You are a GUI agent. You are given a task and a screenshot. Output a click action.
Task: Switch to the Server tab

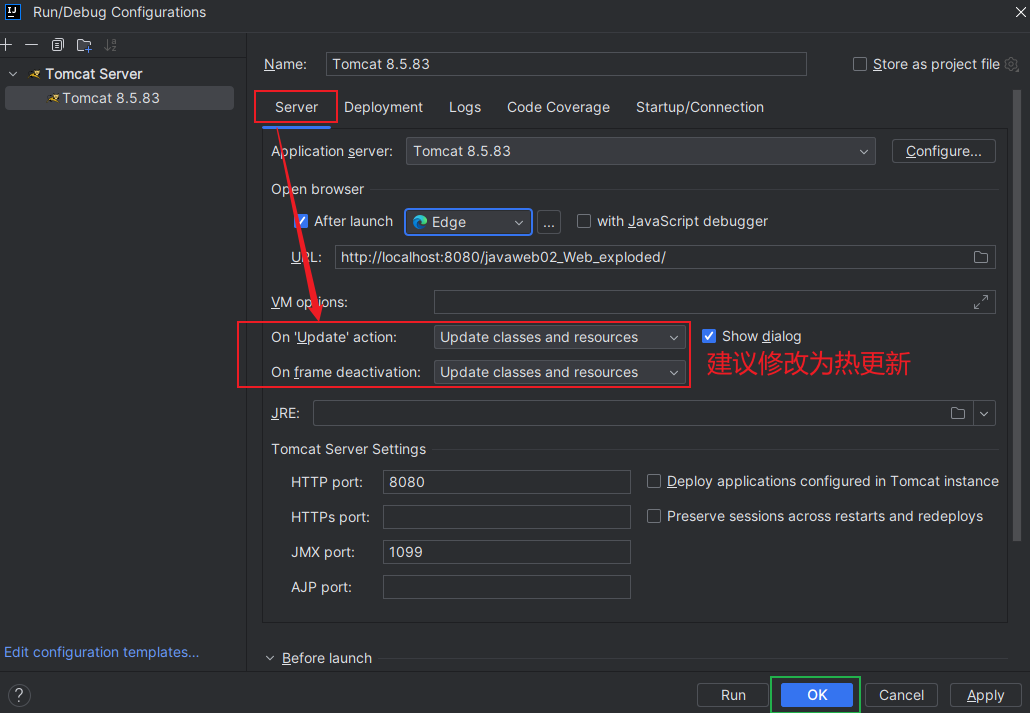(296, 107)
